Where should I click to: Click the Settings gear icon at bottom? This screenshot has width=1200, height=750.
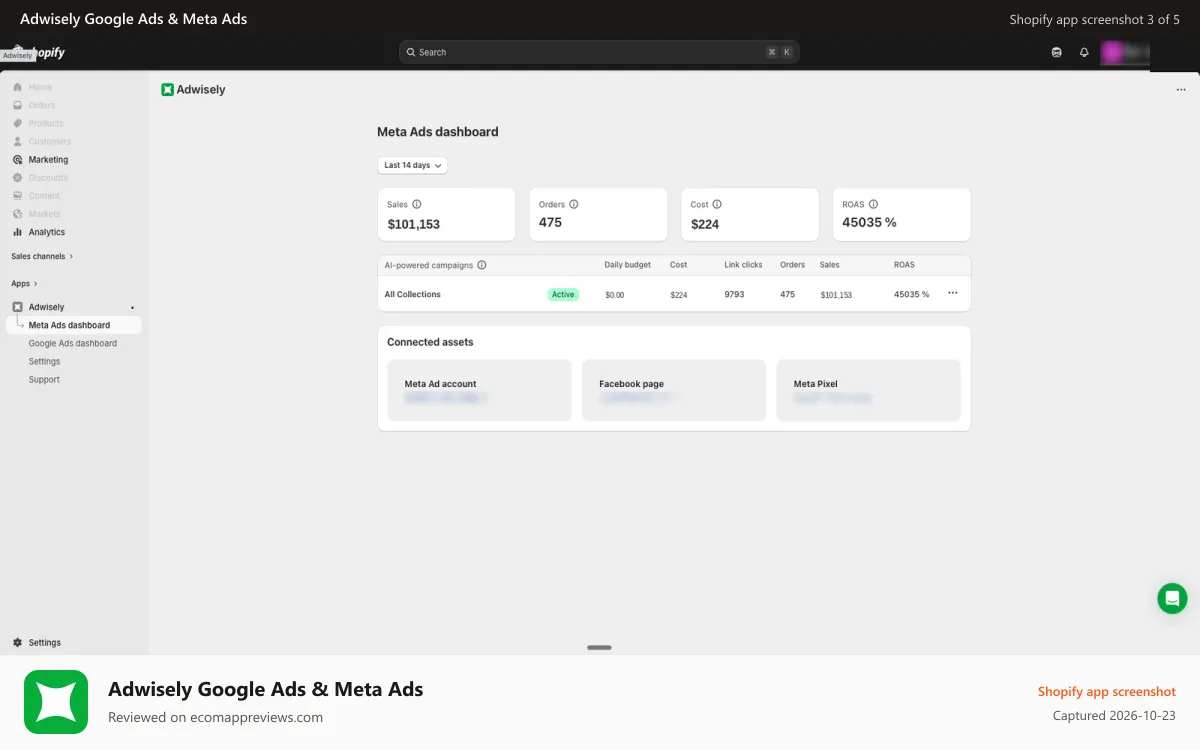[17, 642]
